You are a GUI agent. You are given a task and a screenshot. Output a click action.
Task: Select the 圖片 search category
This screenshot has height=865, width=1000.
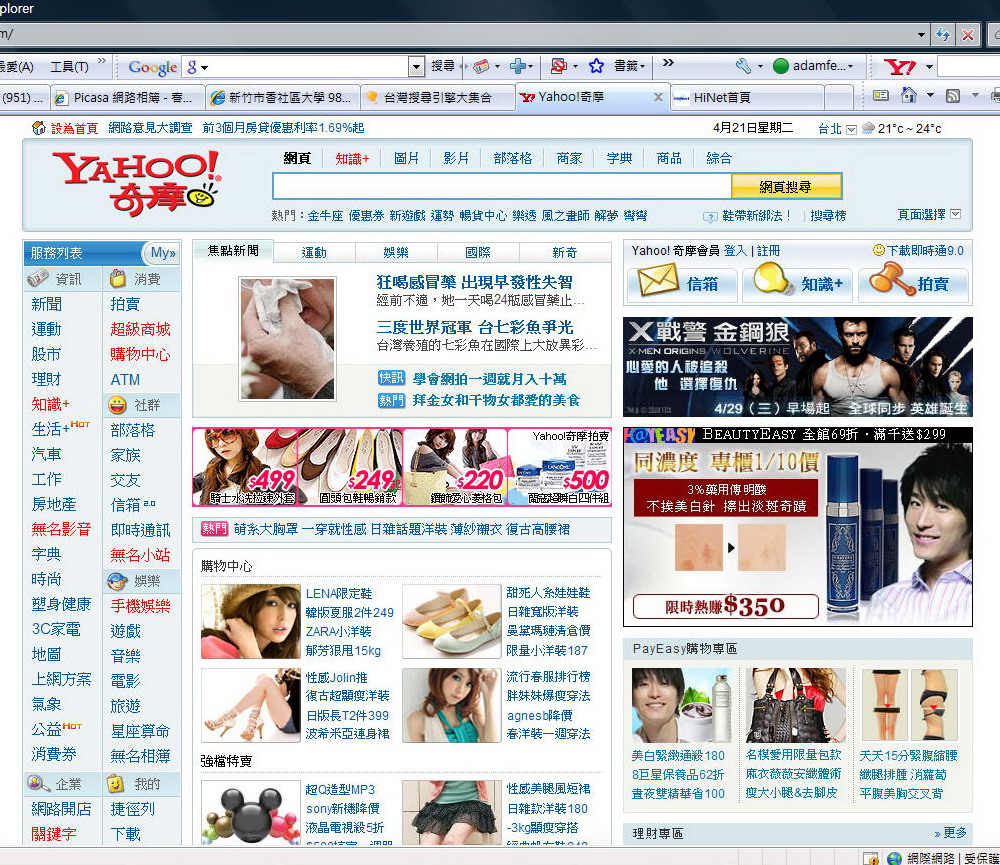(406, 158)
